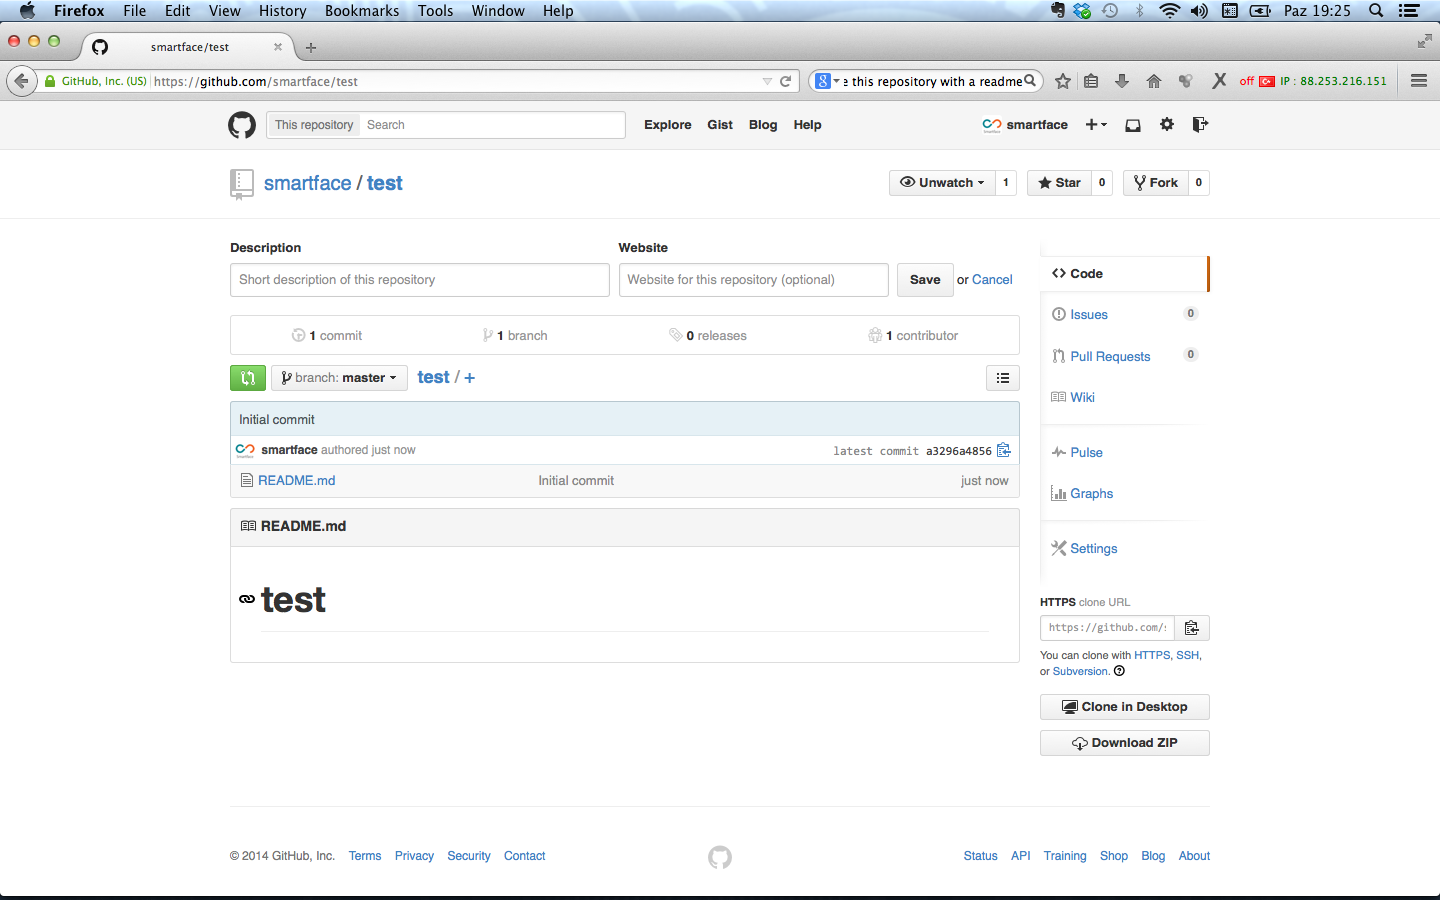Open notifications inbox icon
The width and height of the screenshot is (1440, 900).
(1133, 125)
